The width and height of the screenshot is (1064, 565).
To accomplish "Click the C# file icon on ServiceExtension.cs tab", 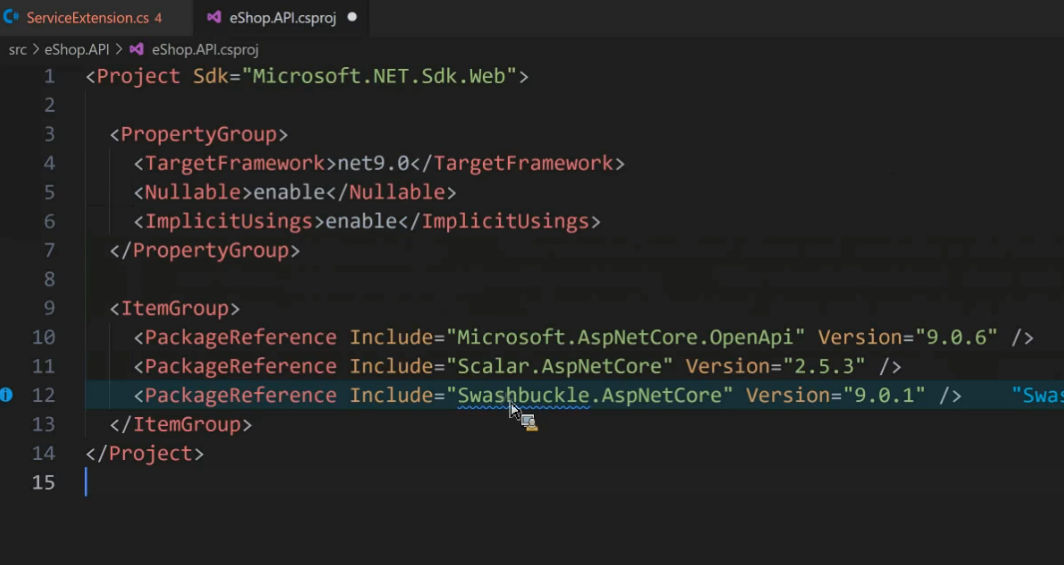I will [x=12, y=18].
